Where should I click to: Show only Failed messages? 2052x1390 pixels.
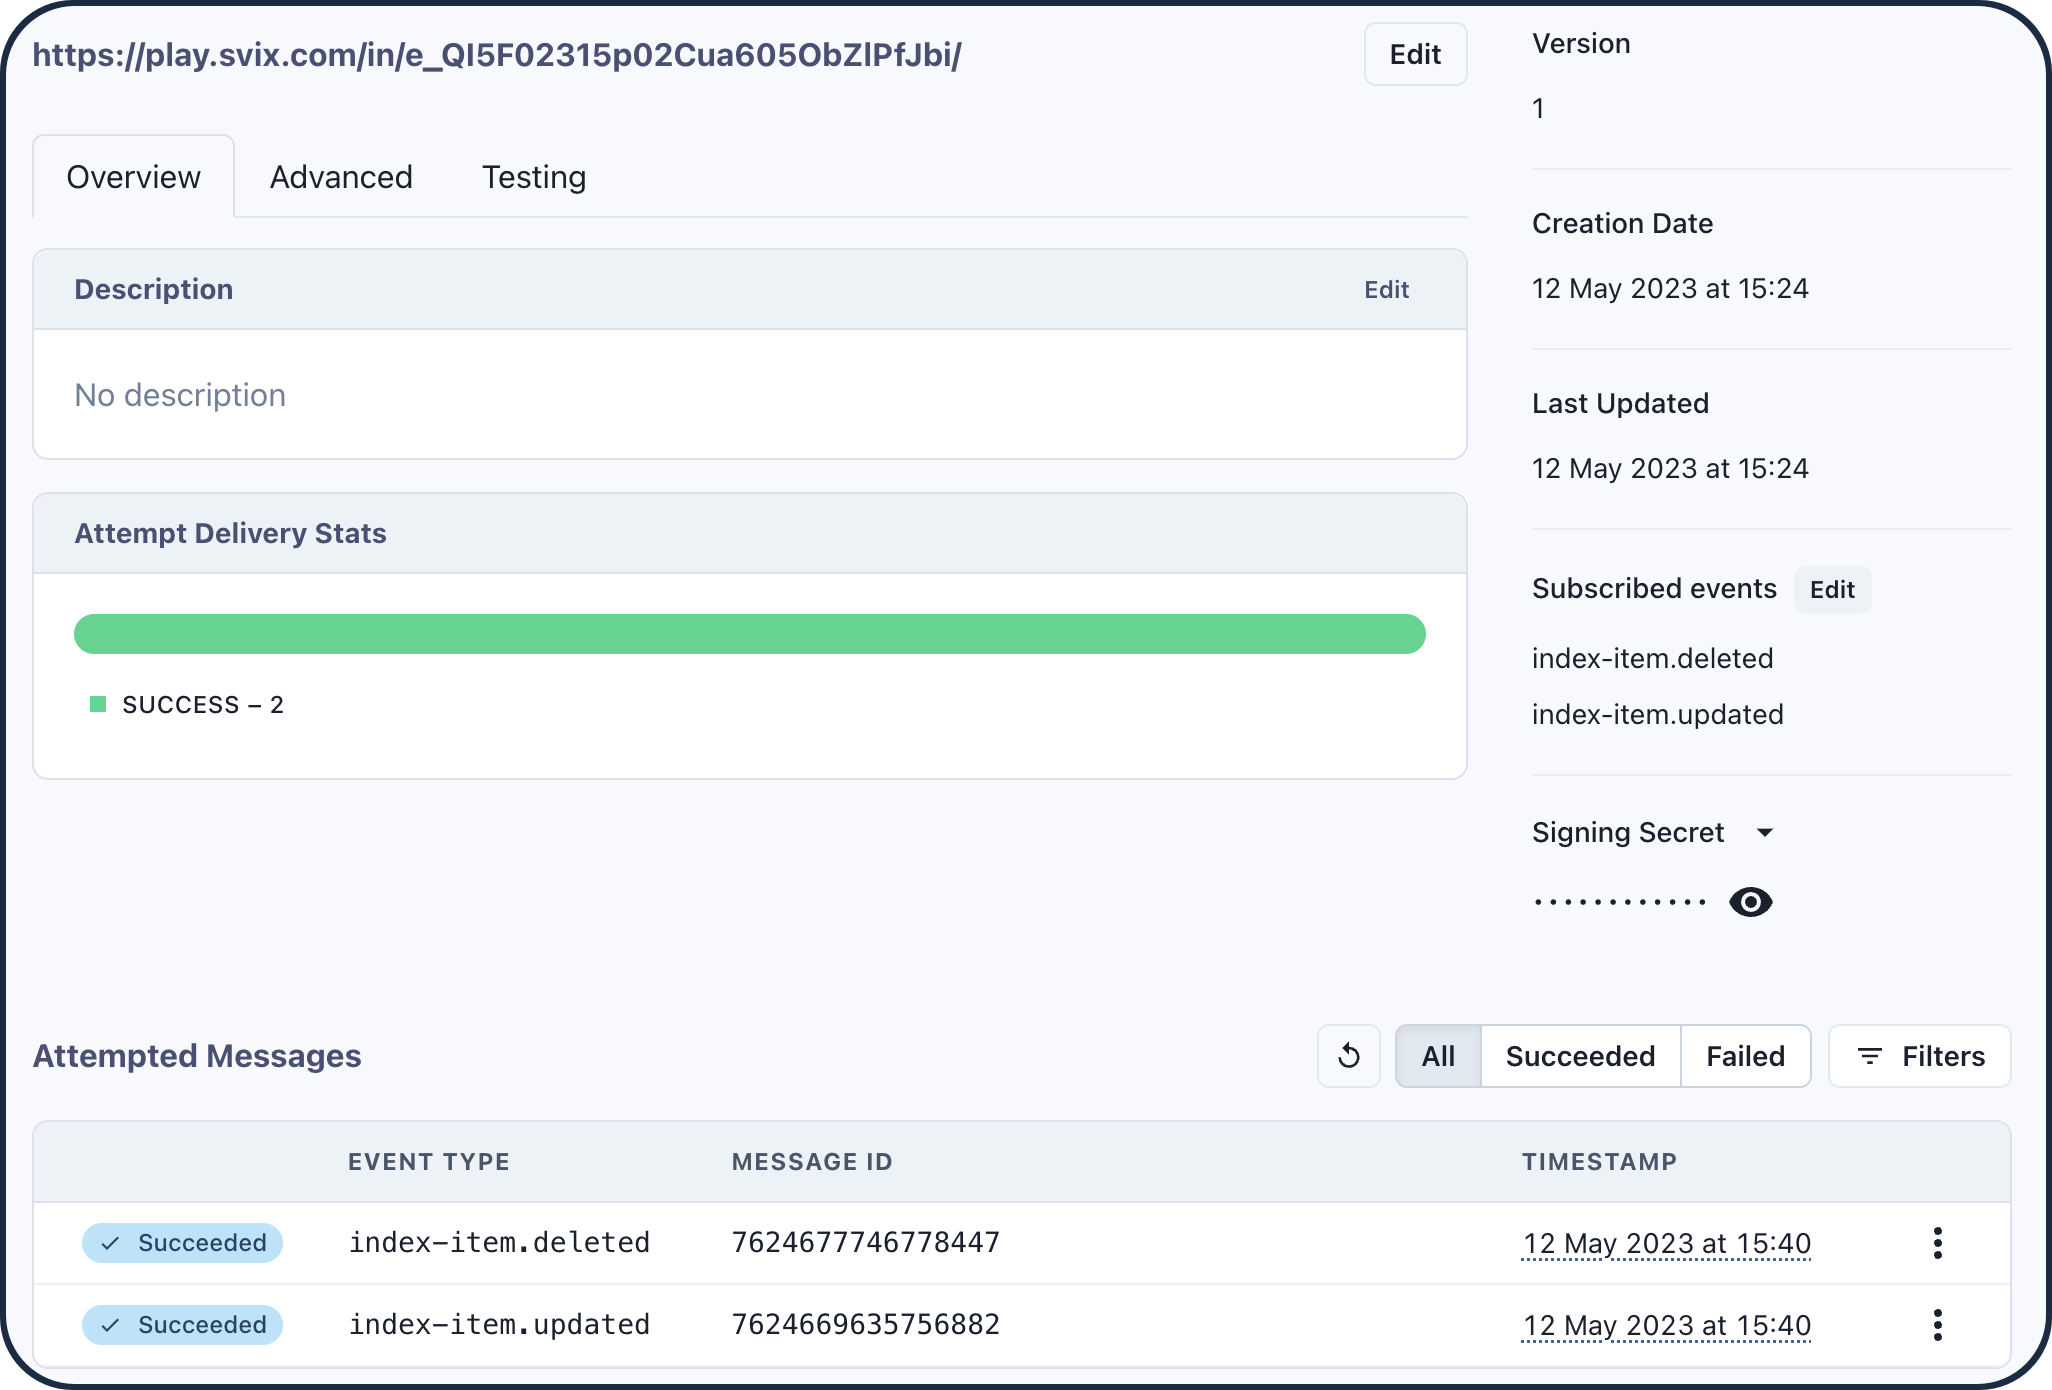[1745, 1056]
